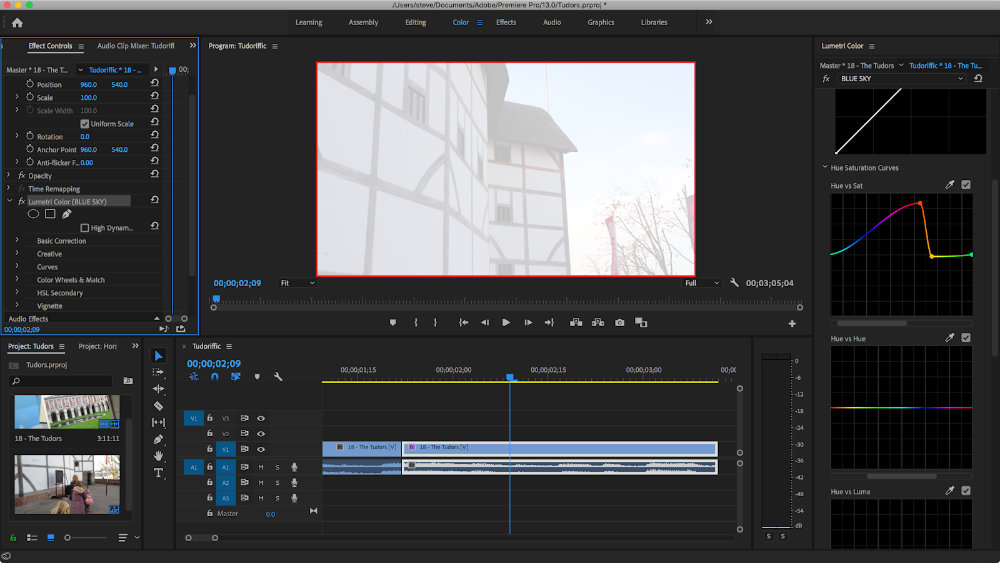The image size is (1000, 563).
Task: Pick the Ripple Edit tool
Action: click(159, 389)
